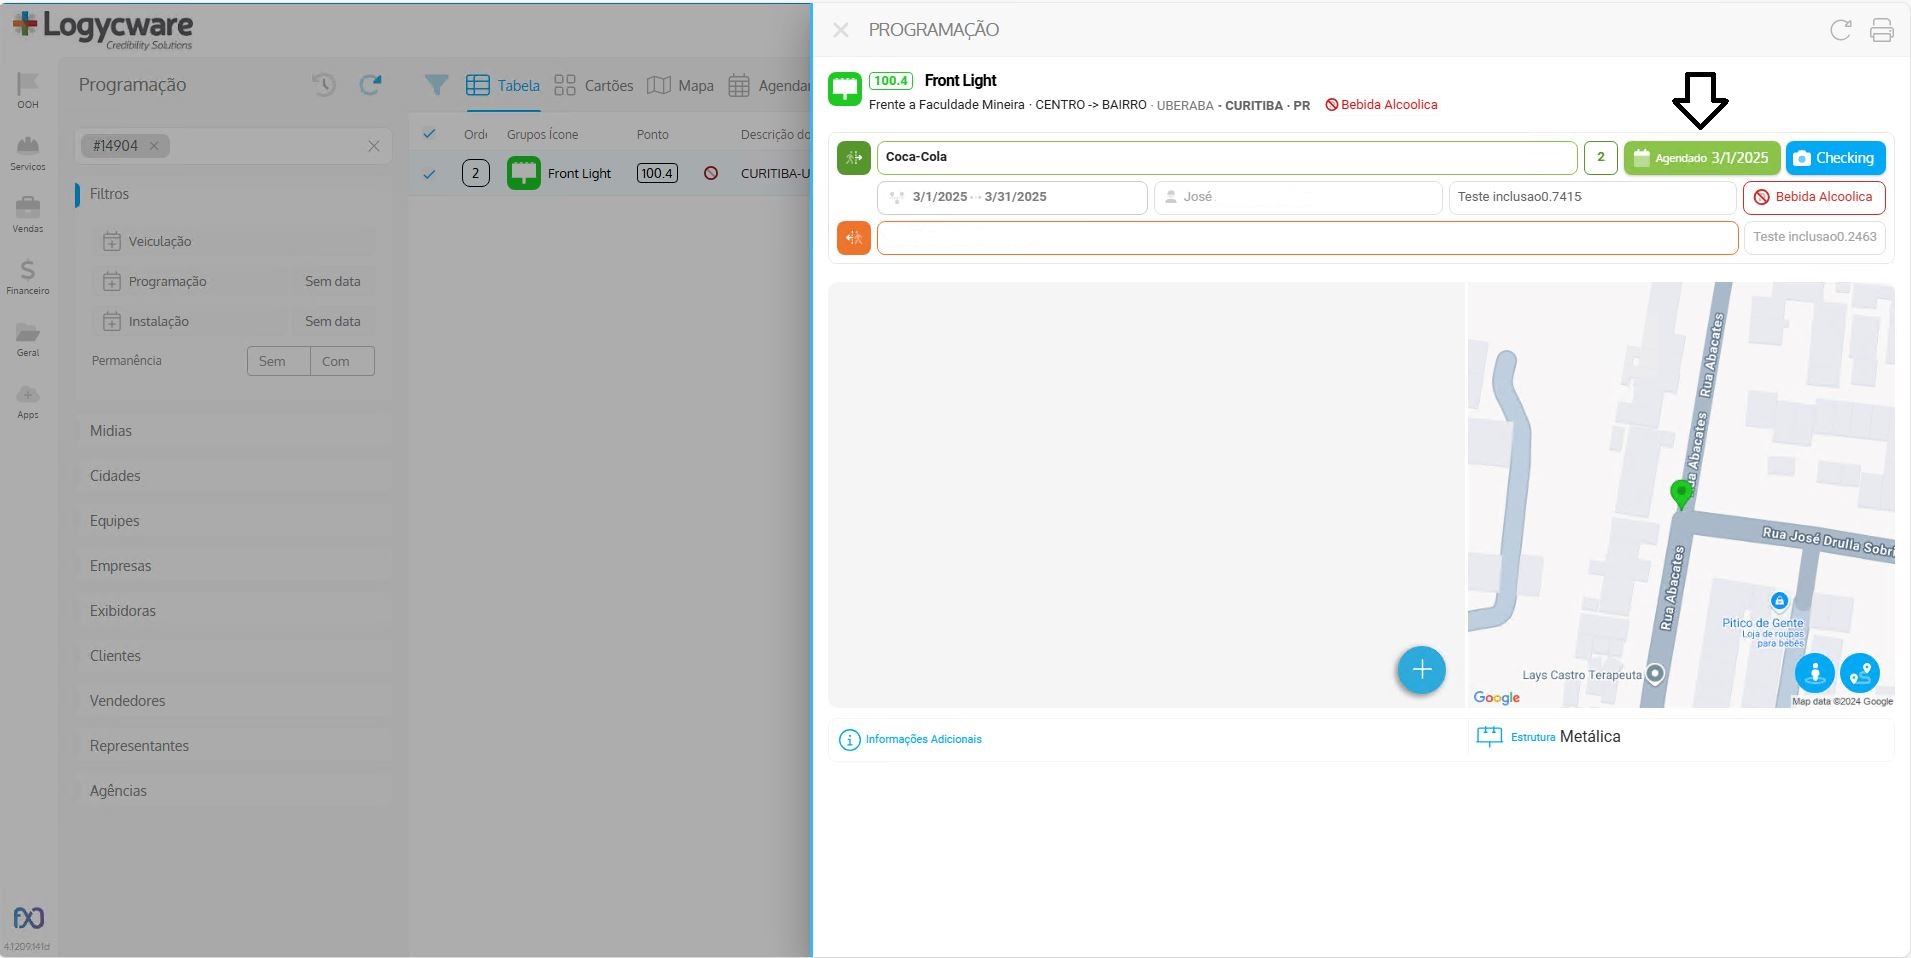
Task: Expand the Exibidoras filter section
Action: tap(232, 611)
